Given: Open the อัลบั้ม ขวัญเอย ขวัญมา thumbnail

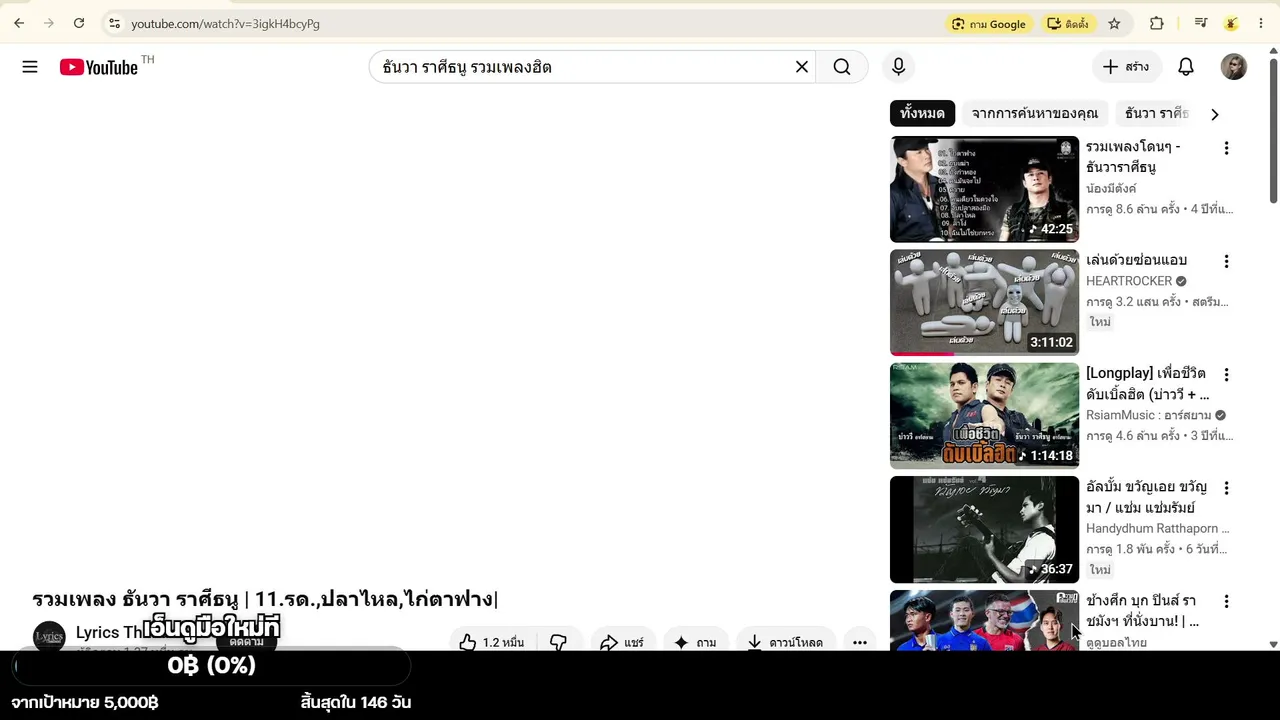Looking at the screenshot, I should 984,529.
